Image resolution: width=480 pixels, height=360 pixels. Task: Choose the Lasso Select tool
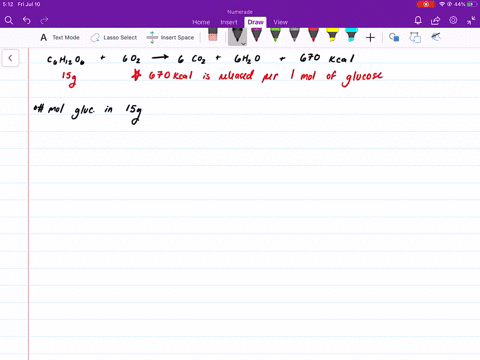pos(114,38)
